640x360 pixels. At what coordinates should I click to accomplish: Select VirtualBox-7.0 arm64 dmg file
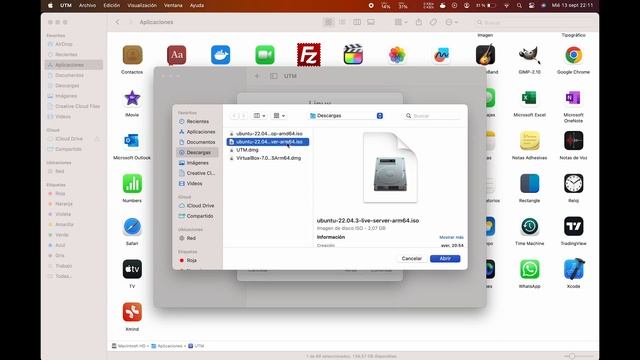pyautogui.click(x=268, y=158)
